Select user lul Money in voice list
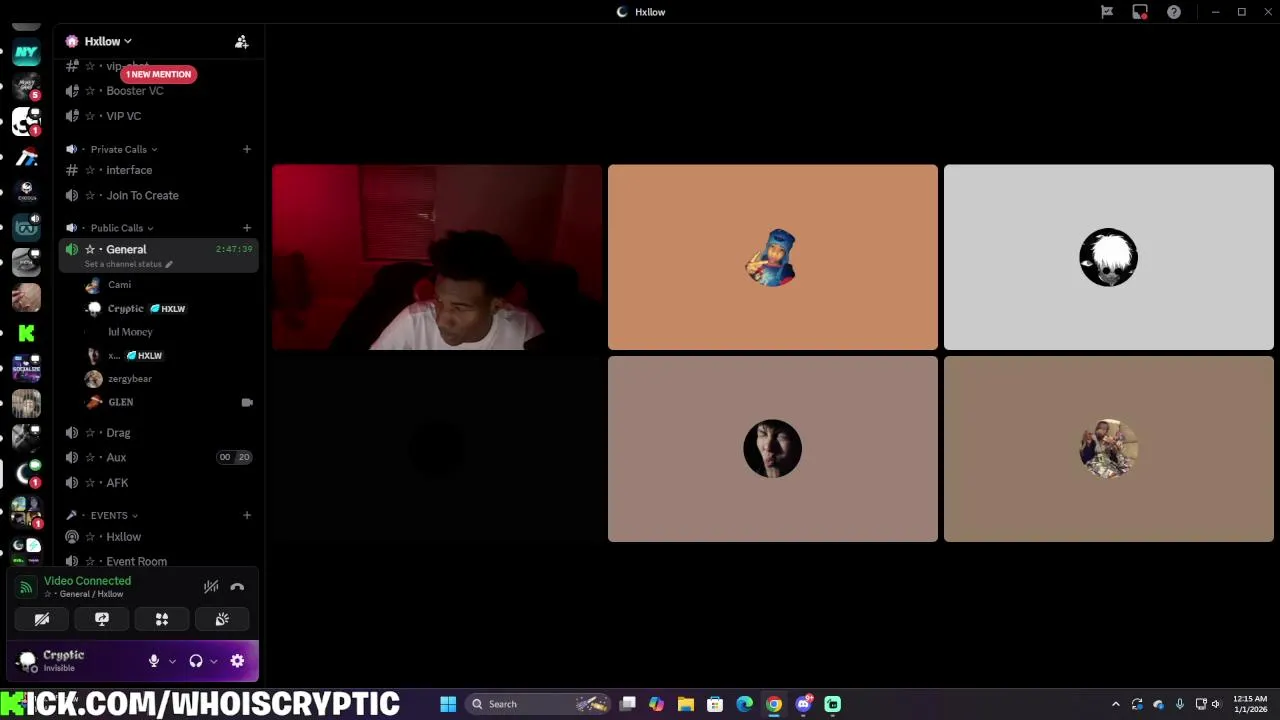The height and width of the screenshot is (720, 1280). pos(130,332)
